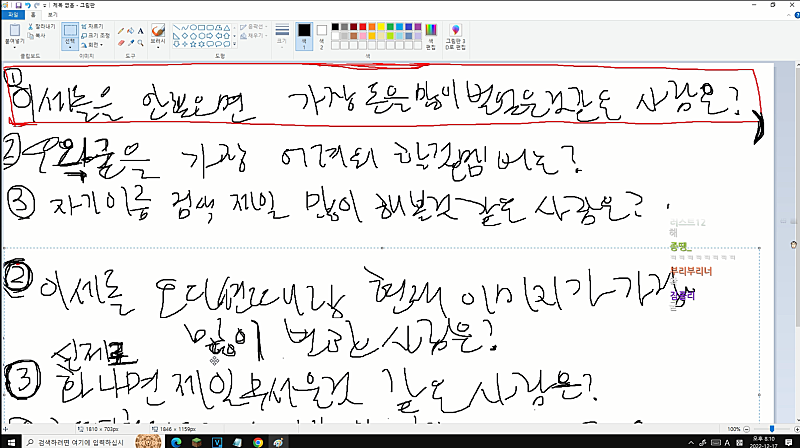800x448 pixels.
Task: Choose the Oval shape in shapes gallery
Action: (193, 28)
